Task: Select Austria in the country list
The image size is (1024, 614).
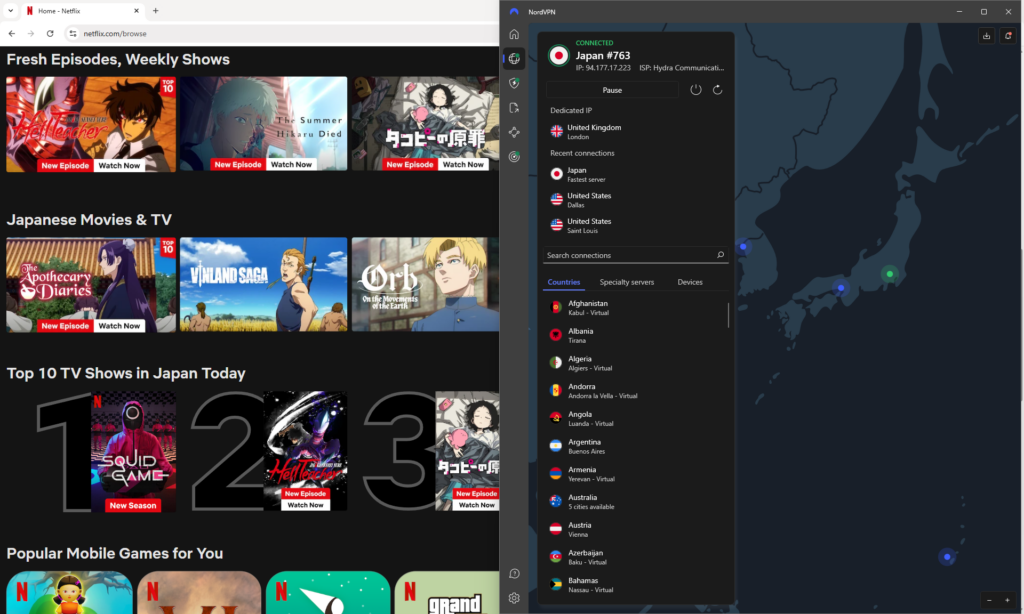Action: (635, 529)
